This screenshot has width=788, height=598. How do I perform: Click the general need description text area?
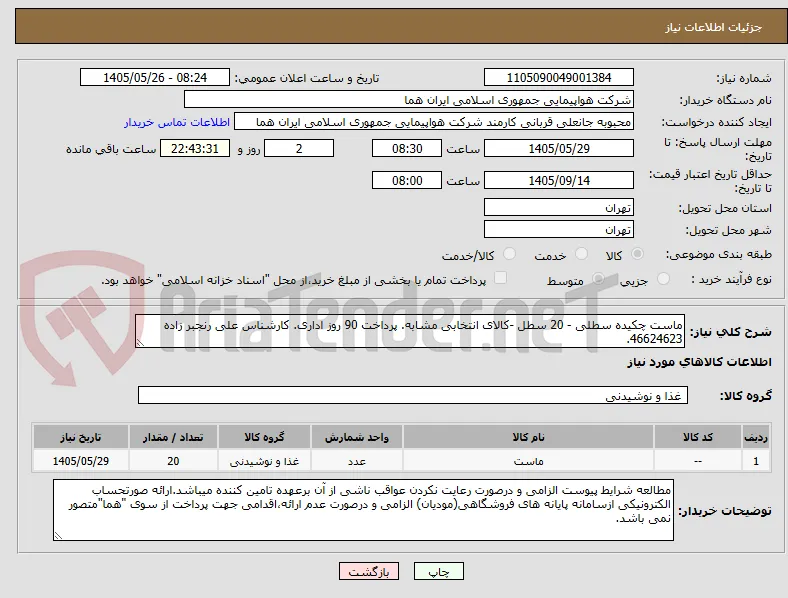click(x=410, y=331)
